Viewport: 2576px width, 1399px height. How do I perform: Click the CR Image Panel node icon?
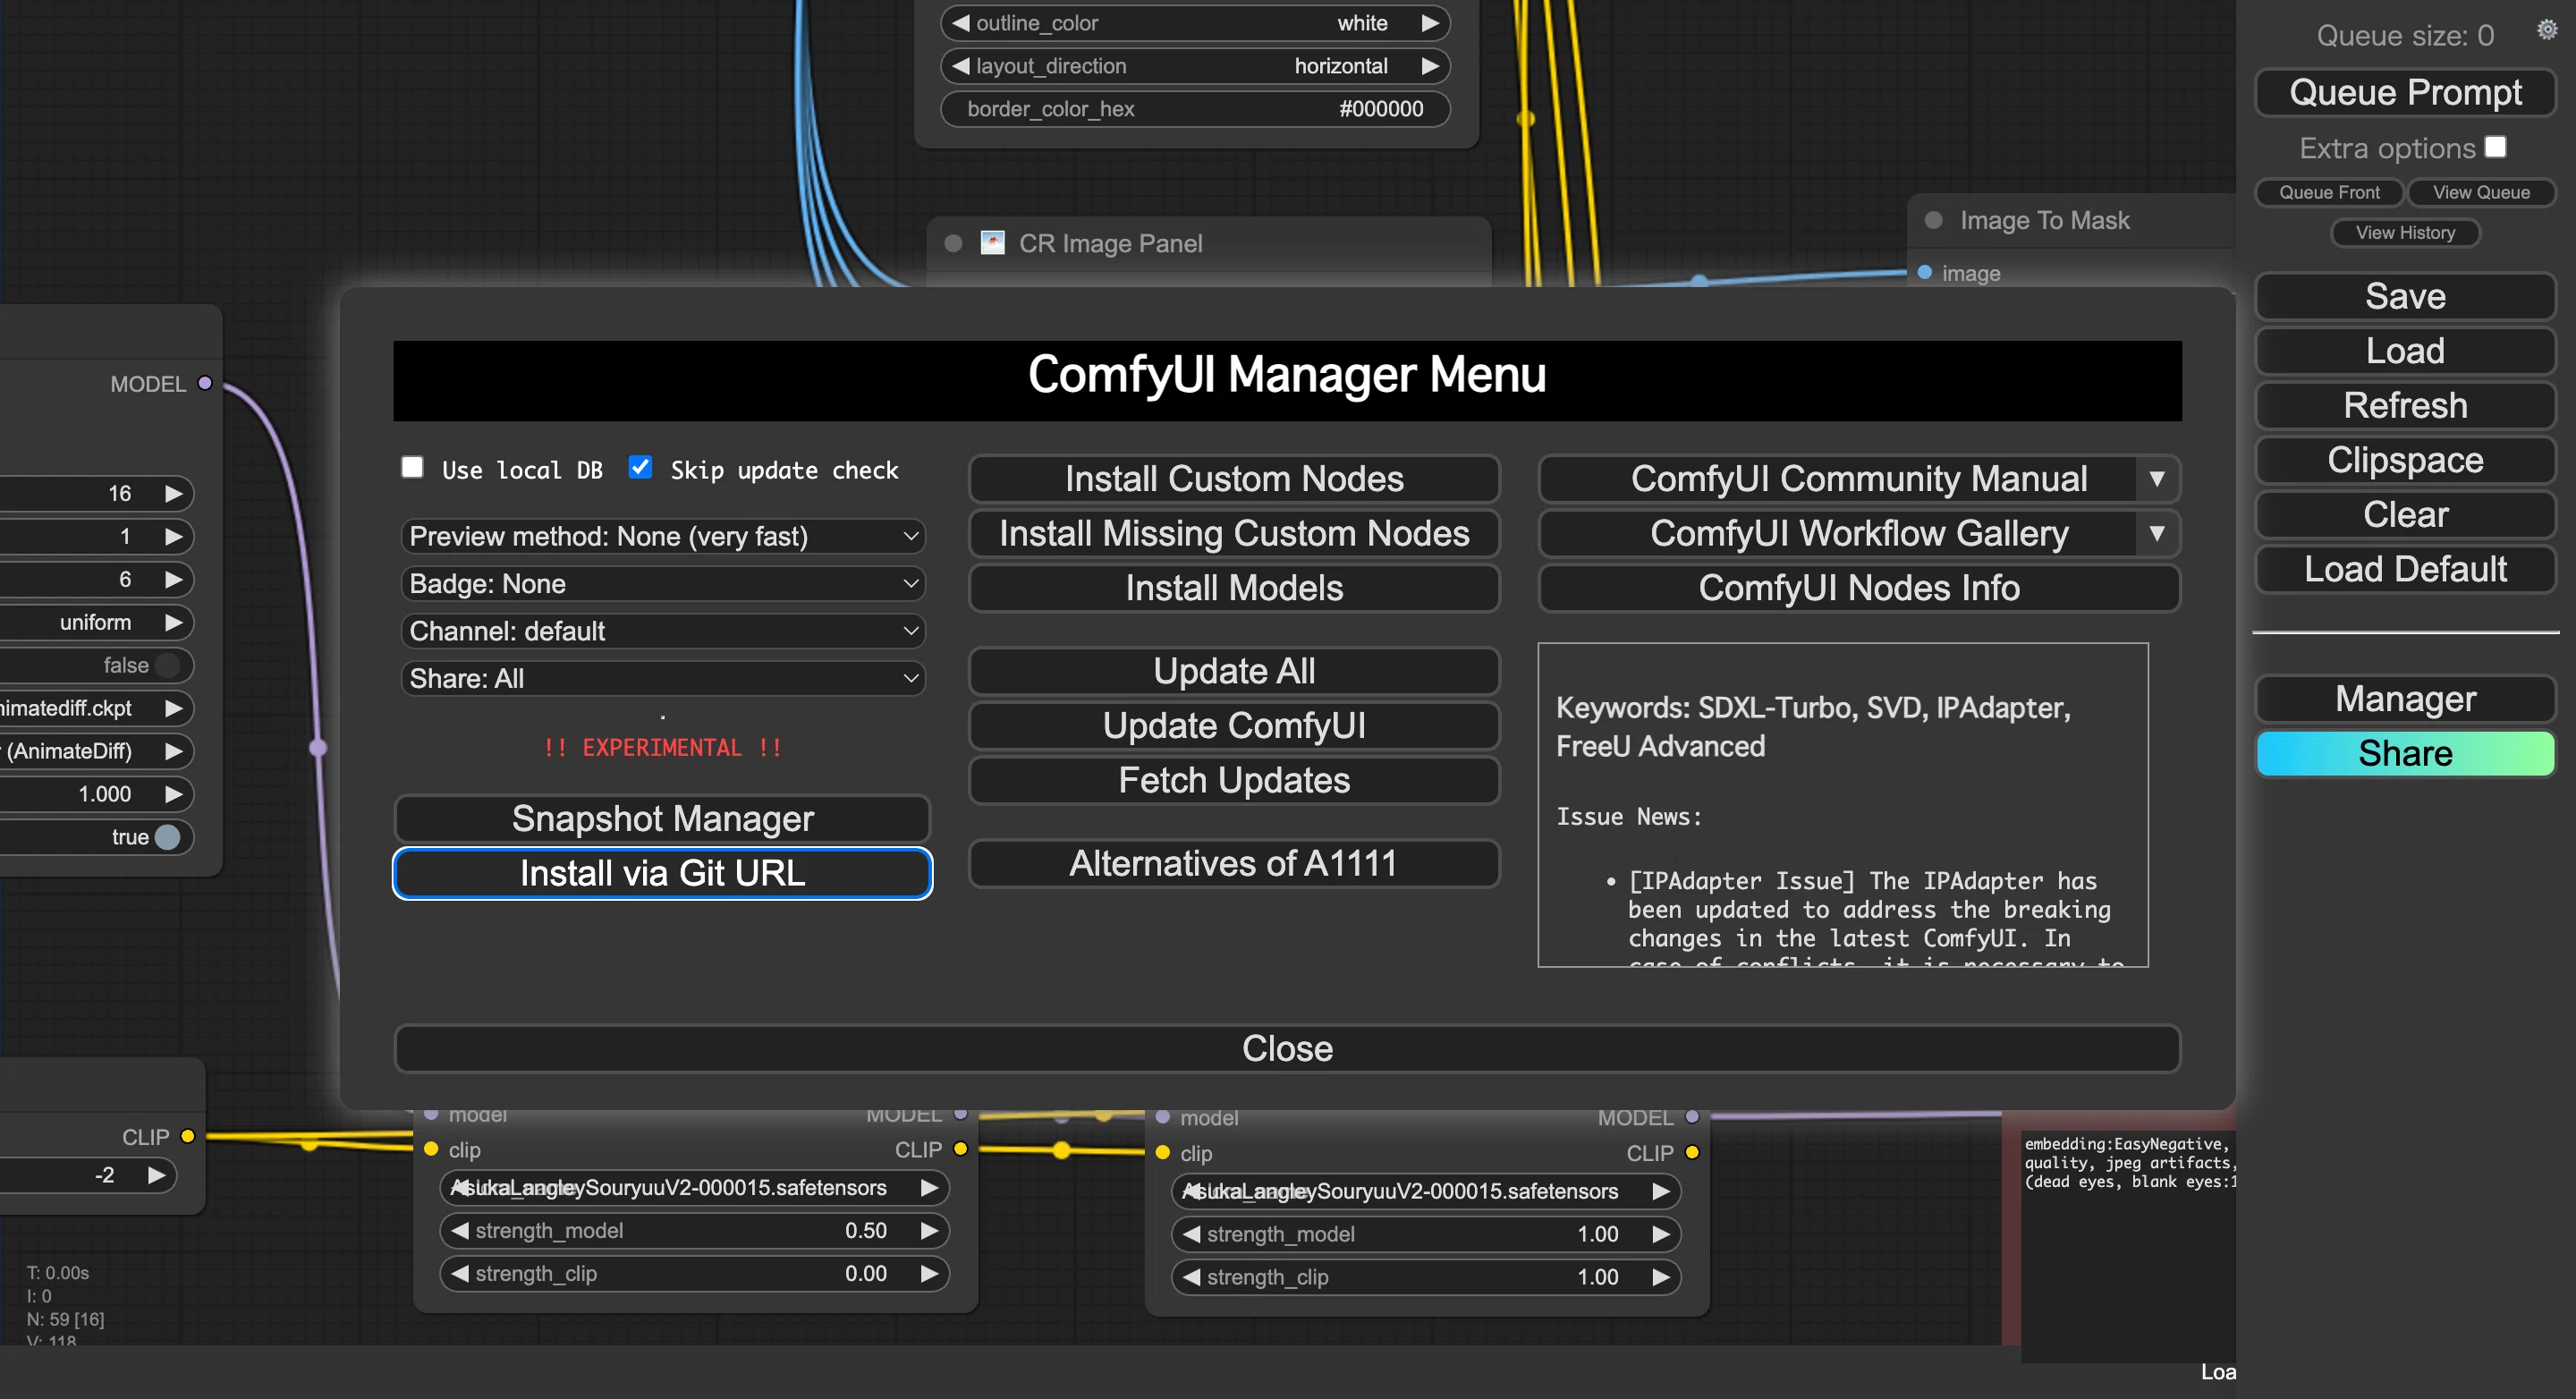(x=992, y=243)
